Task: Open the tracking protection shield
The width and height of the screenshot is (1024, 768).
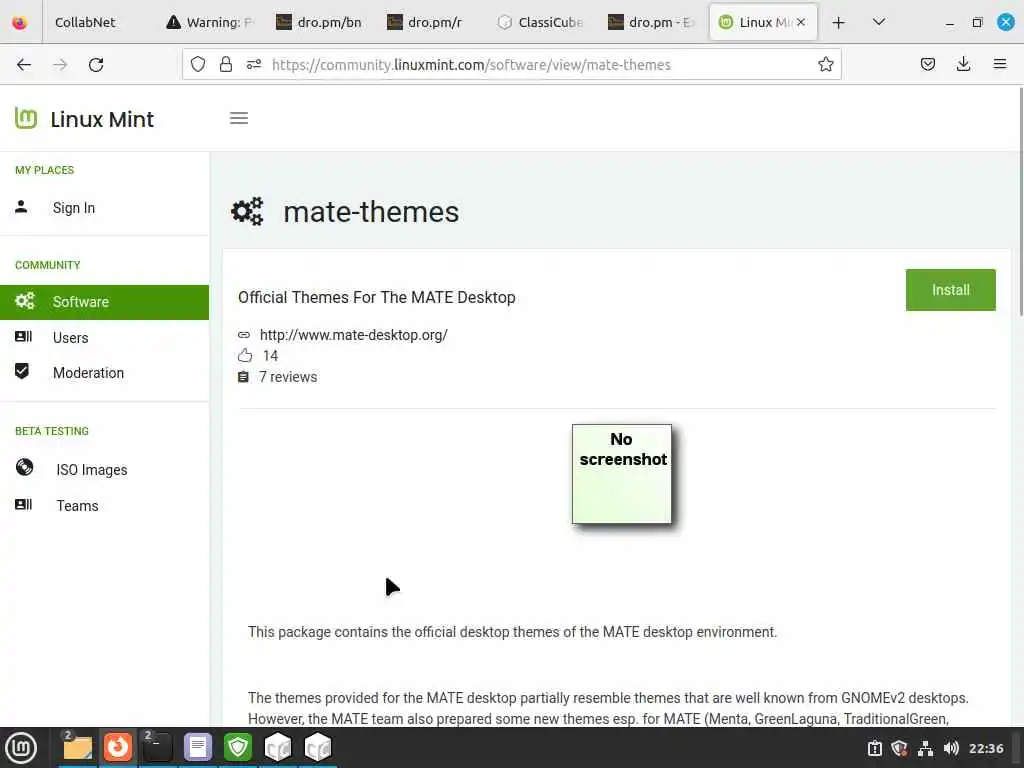Action: [198, 64]
